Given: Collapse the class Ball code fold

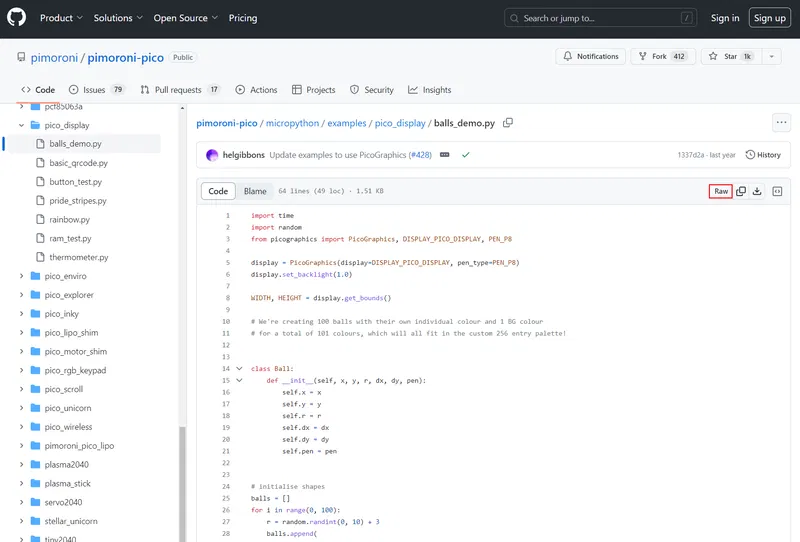Looking at the screenshot, I should [238, 369].
